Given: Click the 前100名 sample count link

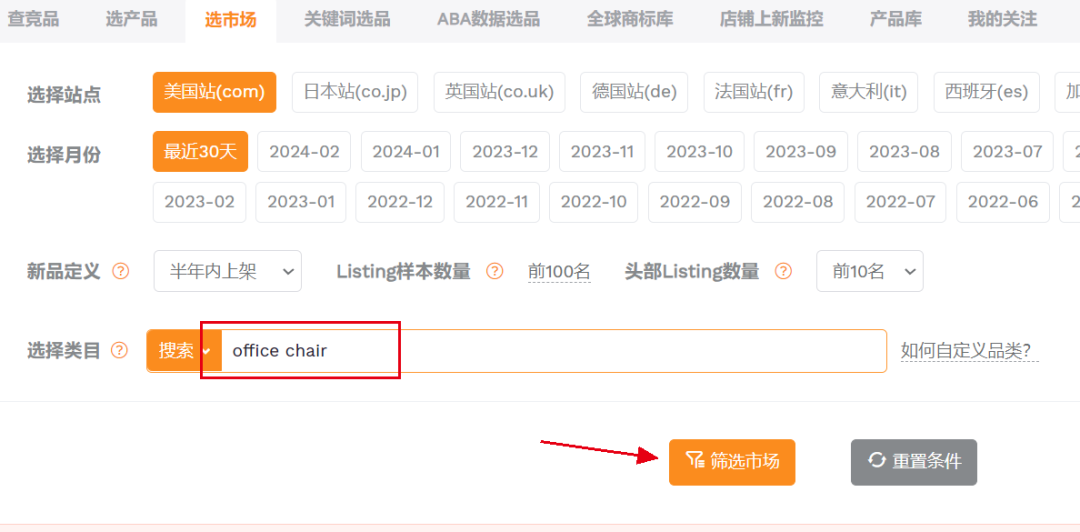Looking at the screenshot, I should (559, 272).
